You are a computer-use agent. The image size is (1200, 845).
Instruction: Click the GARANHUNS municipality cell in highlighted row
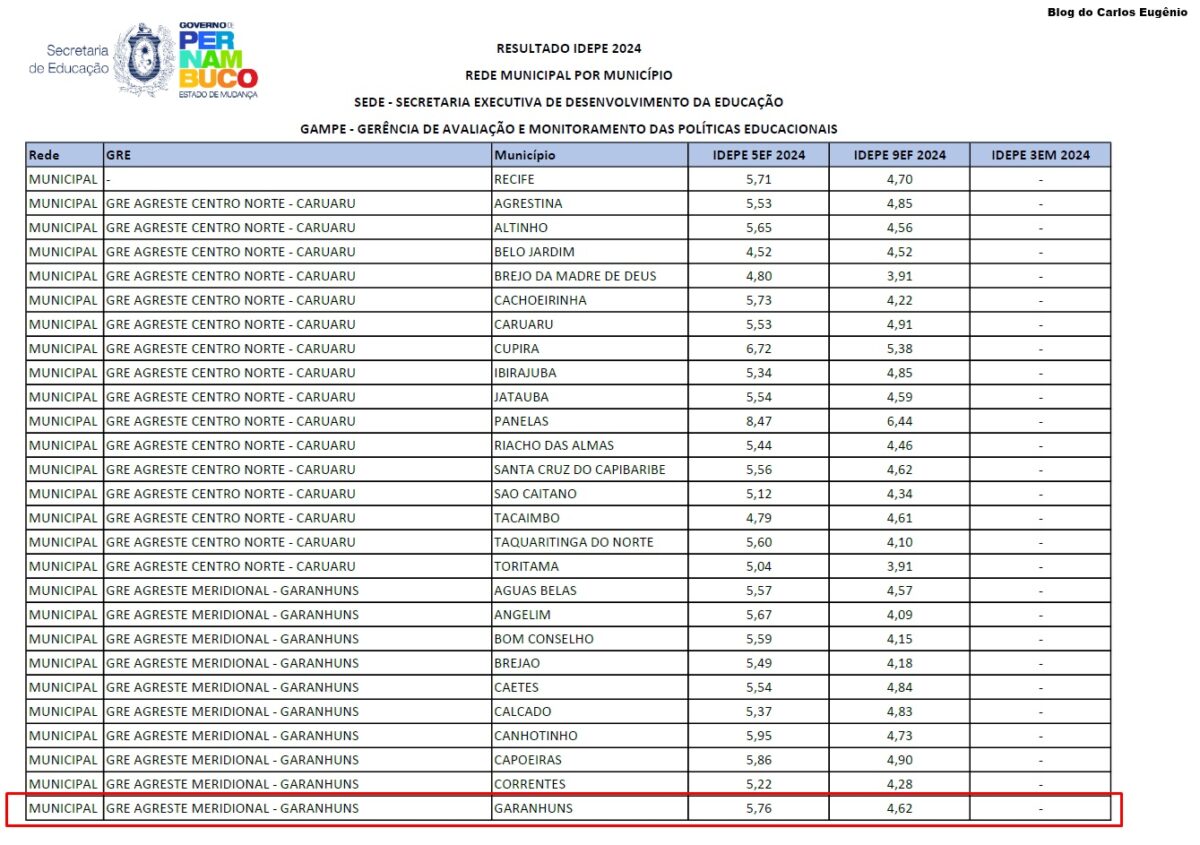tap(533, 808)
